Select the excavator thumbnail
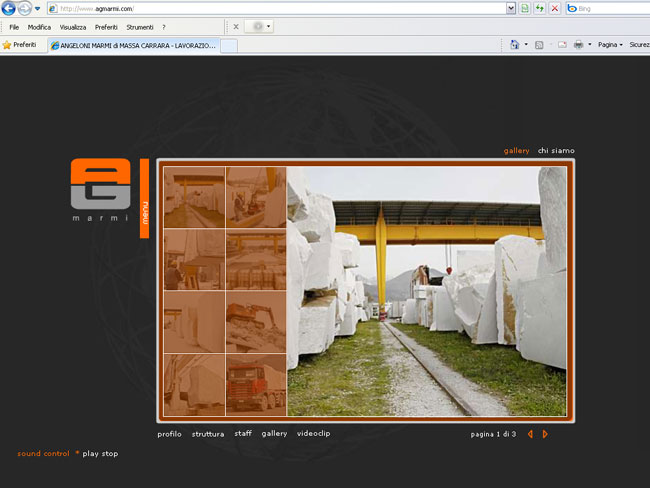Viewport: 650px width, 488px height. click(256, 322)
